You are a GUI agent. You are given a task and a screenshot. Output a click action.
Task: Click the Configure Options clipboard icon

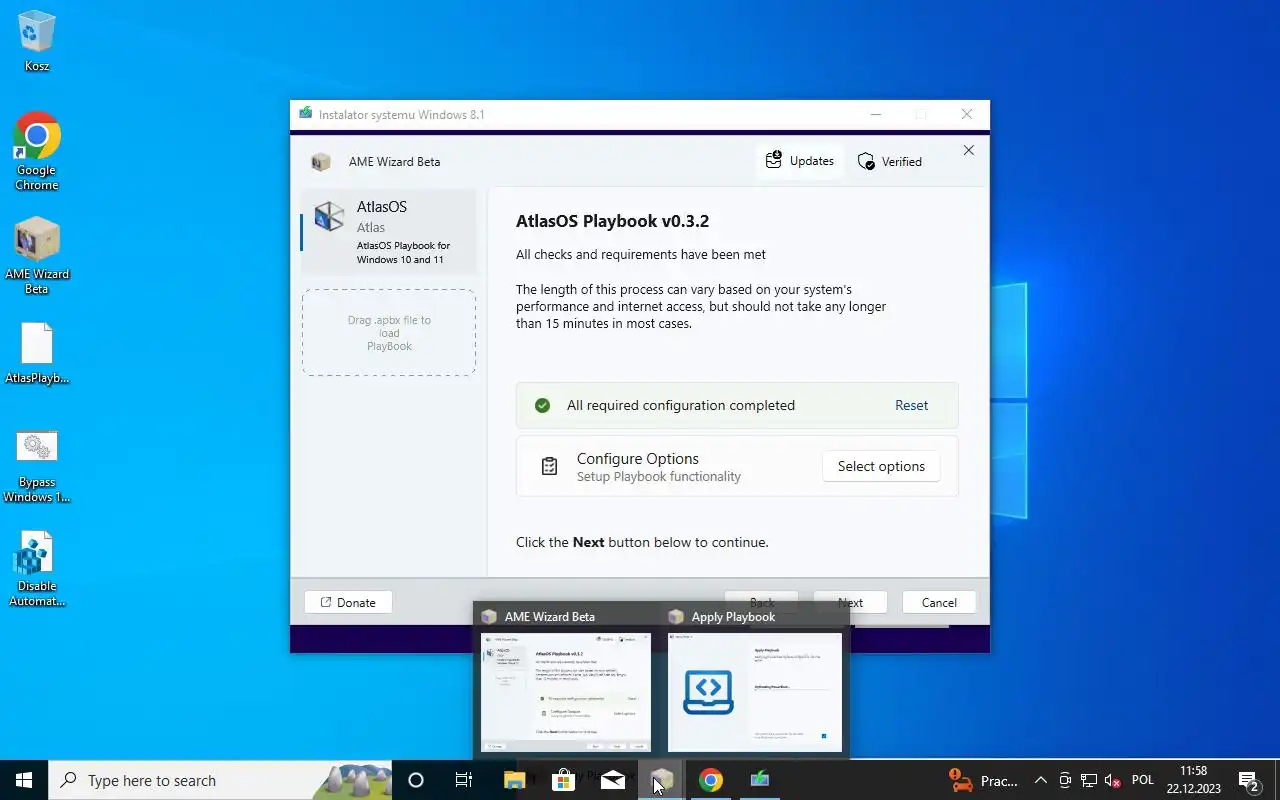[549, 466]
